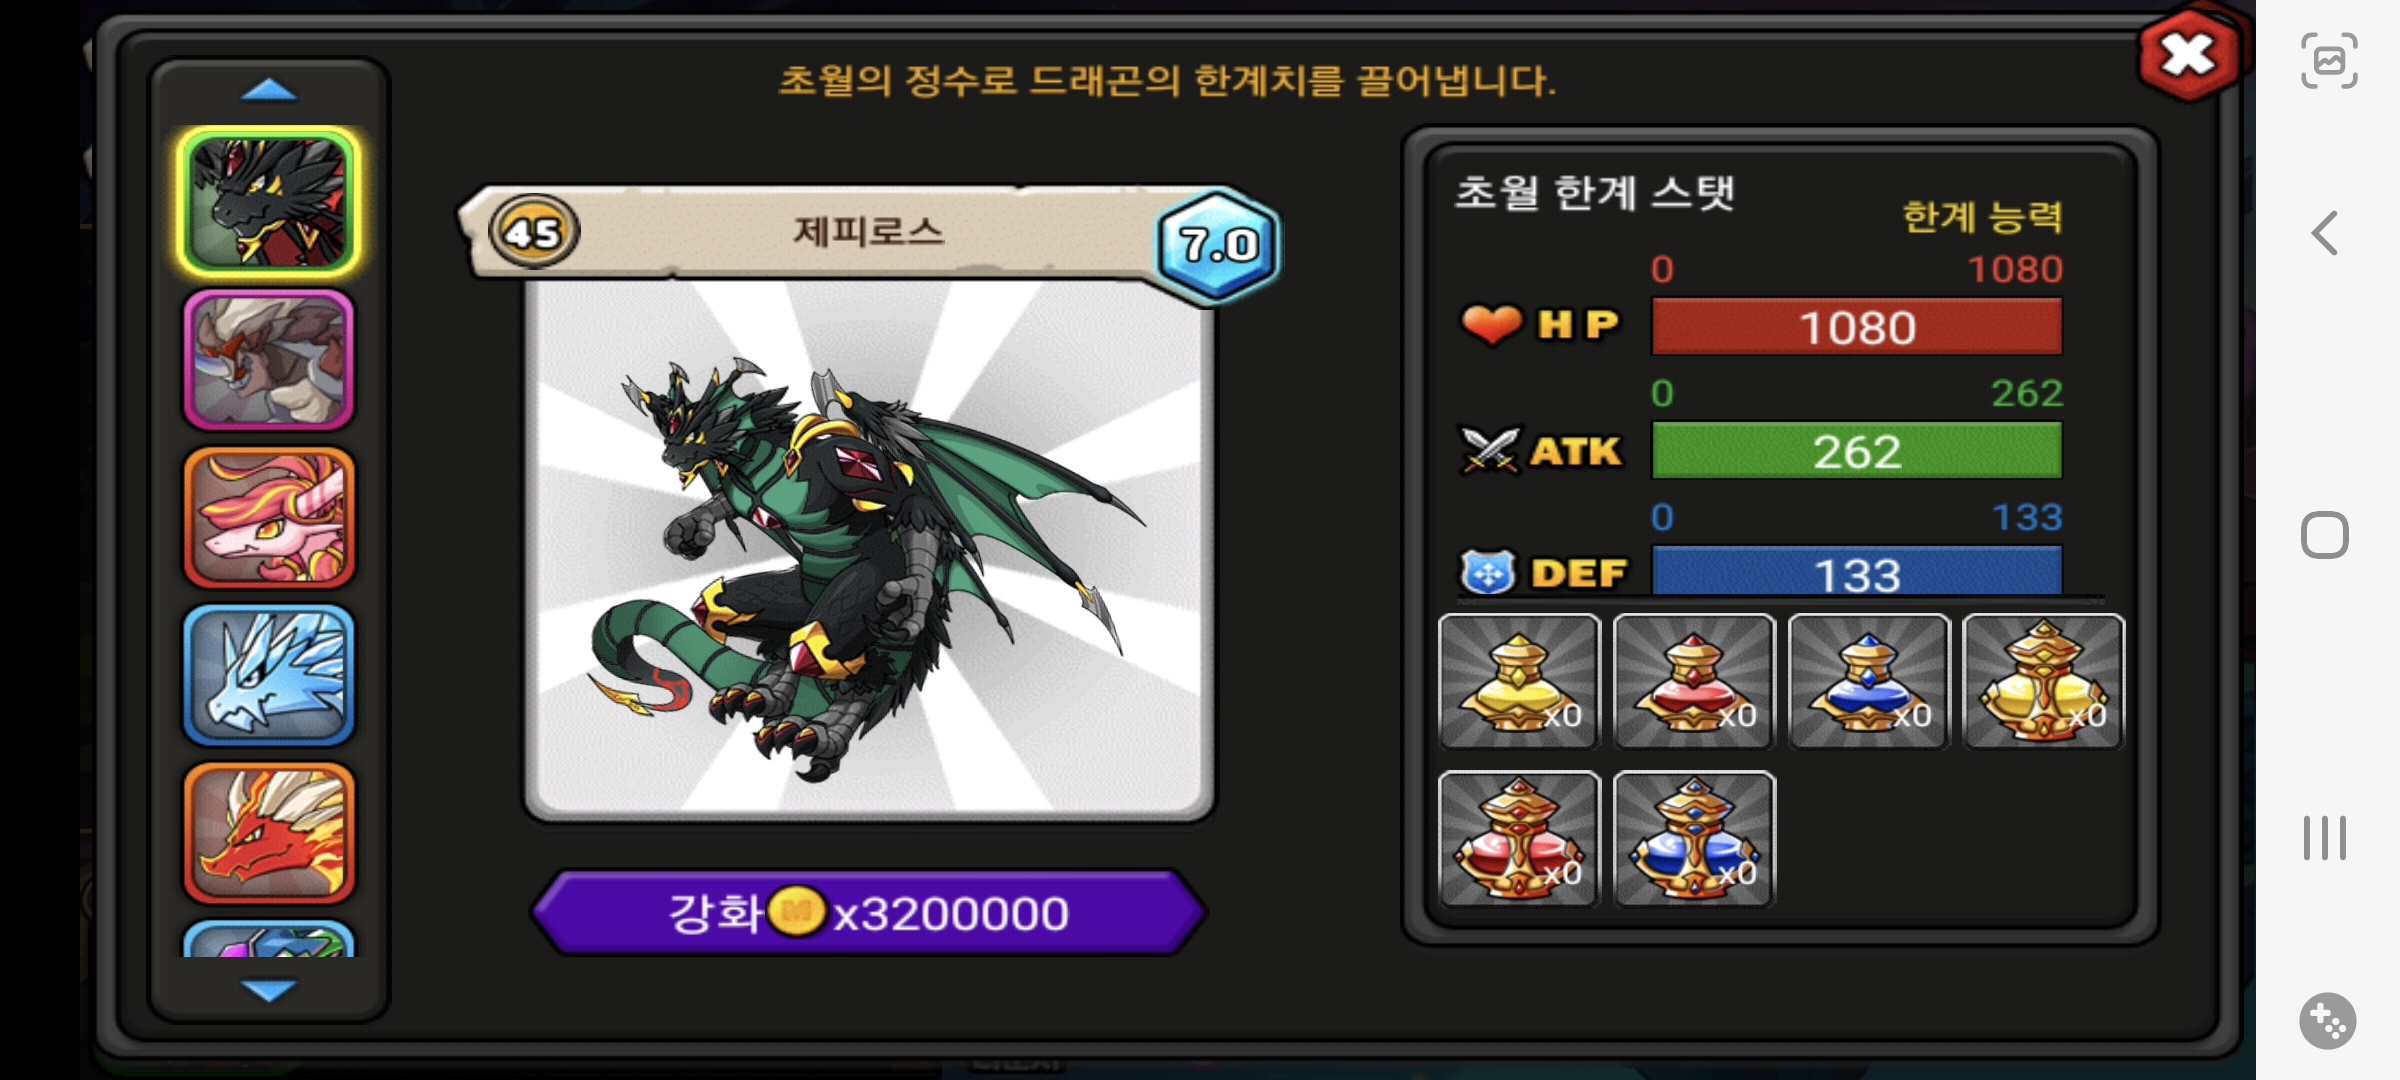
Task: Tap the small yellow essence potion
Action: click(x=1519, y=682)
